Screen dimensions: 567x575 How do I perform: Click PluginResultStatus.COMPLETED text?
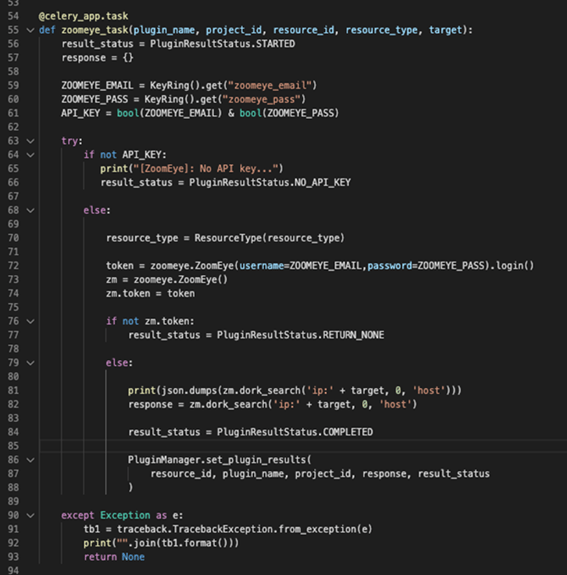(295, 432)
